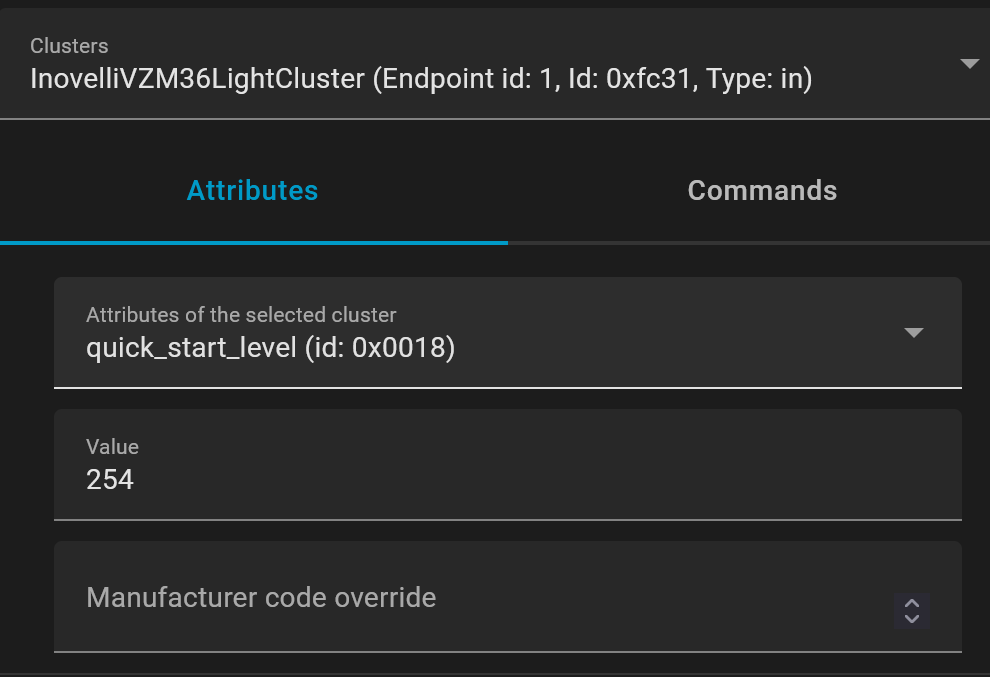Click the manufacturer code spinner control

(911, 611)
